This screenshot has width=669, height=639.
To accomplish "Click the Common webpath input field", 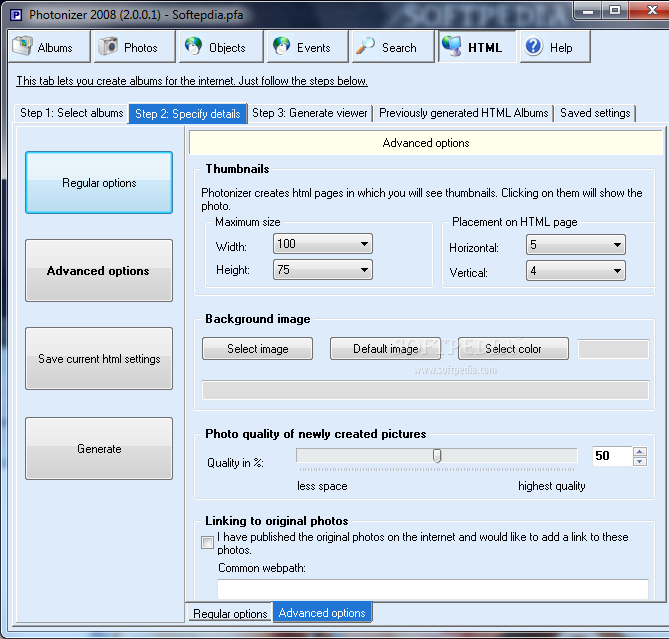I will [x=433, y=590].
